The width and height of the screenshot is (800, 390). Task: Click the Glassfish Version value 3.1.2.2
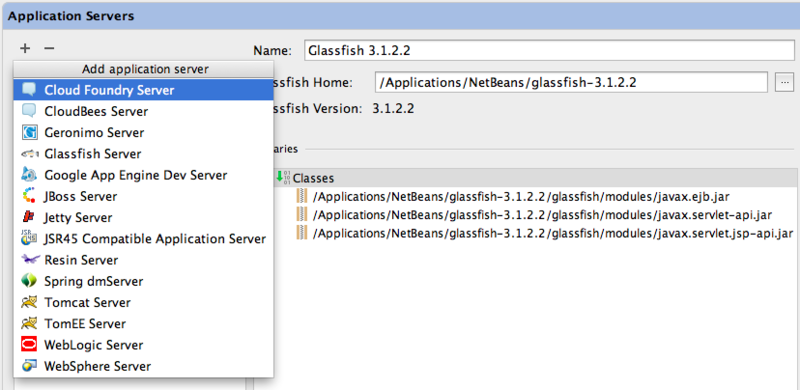point(393,109)
